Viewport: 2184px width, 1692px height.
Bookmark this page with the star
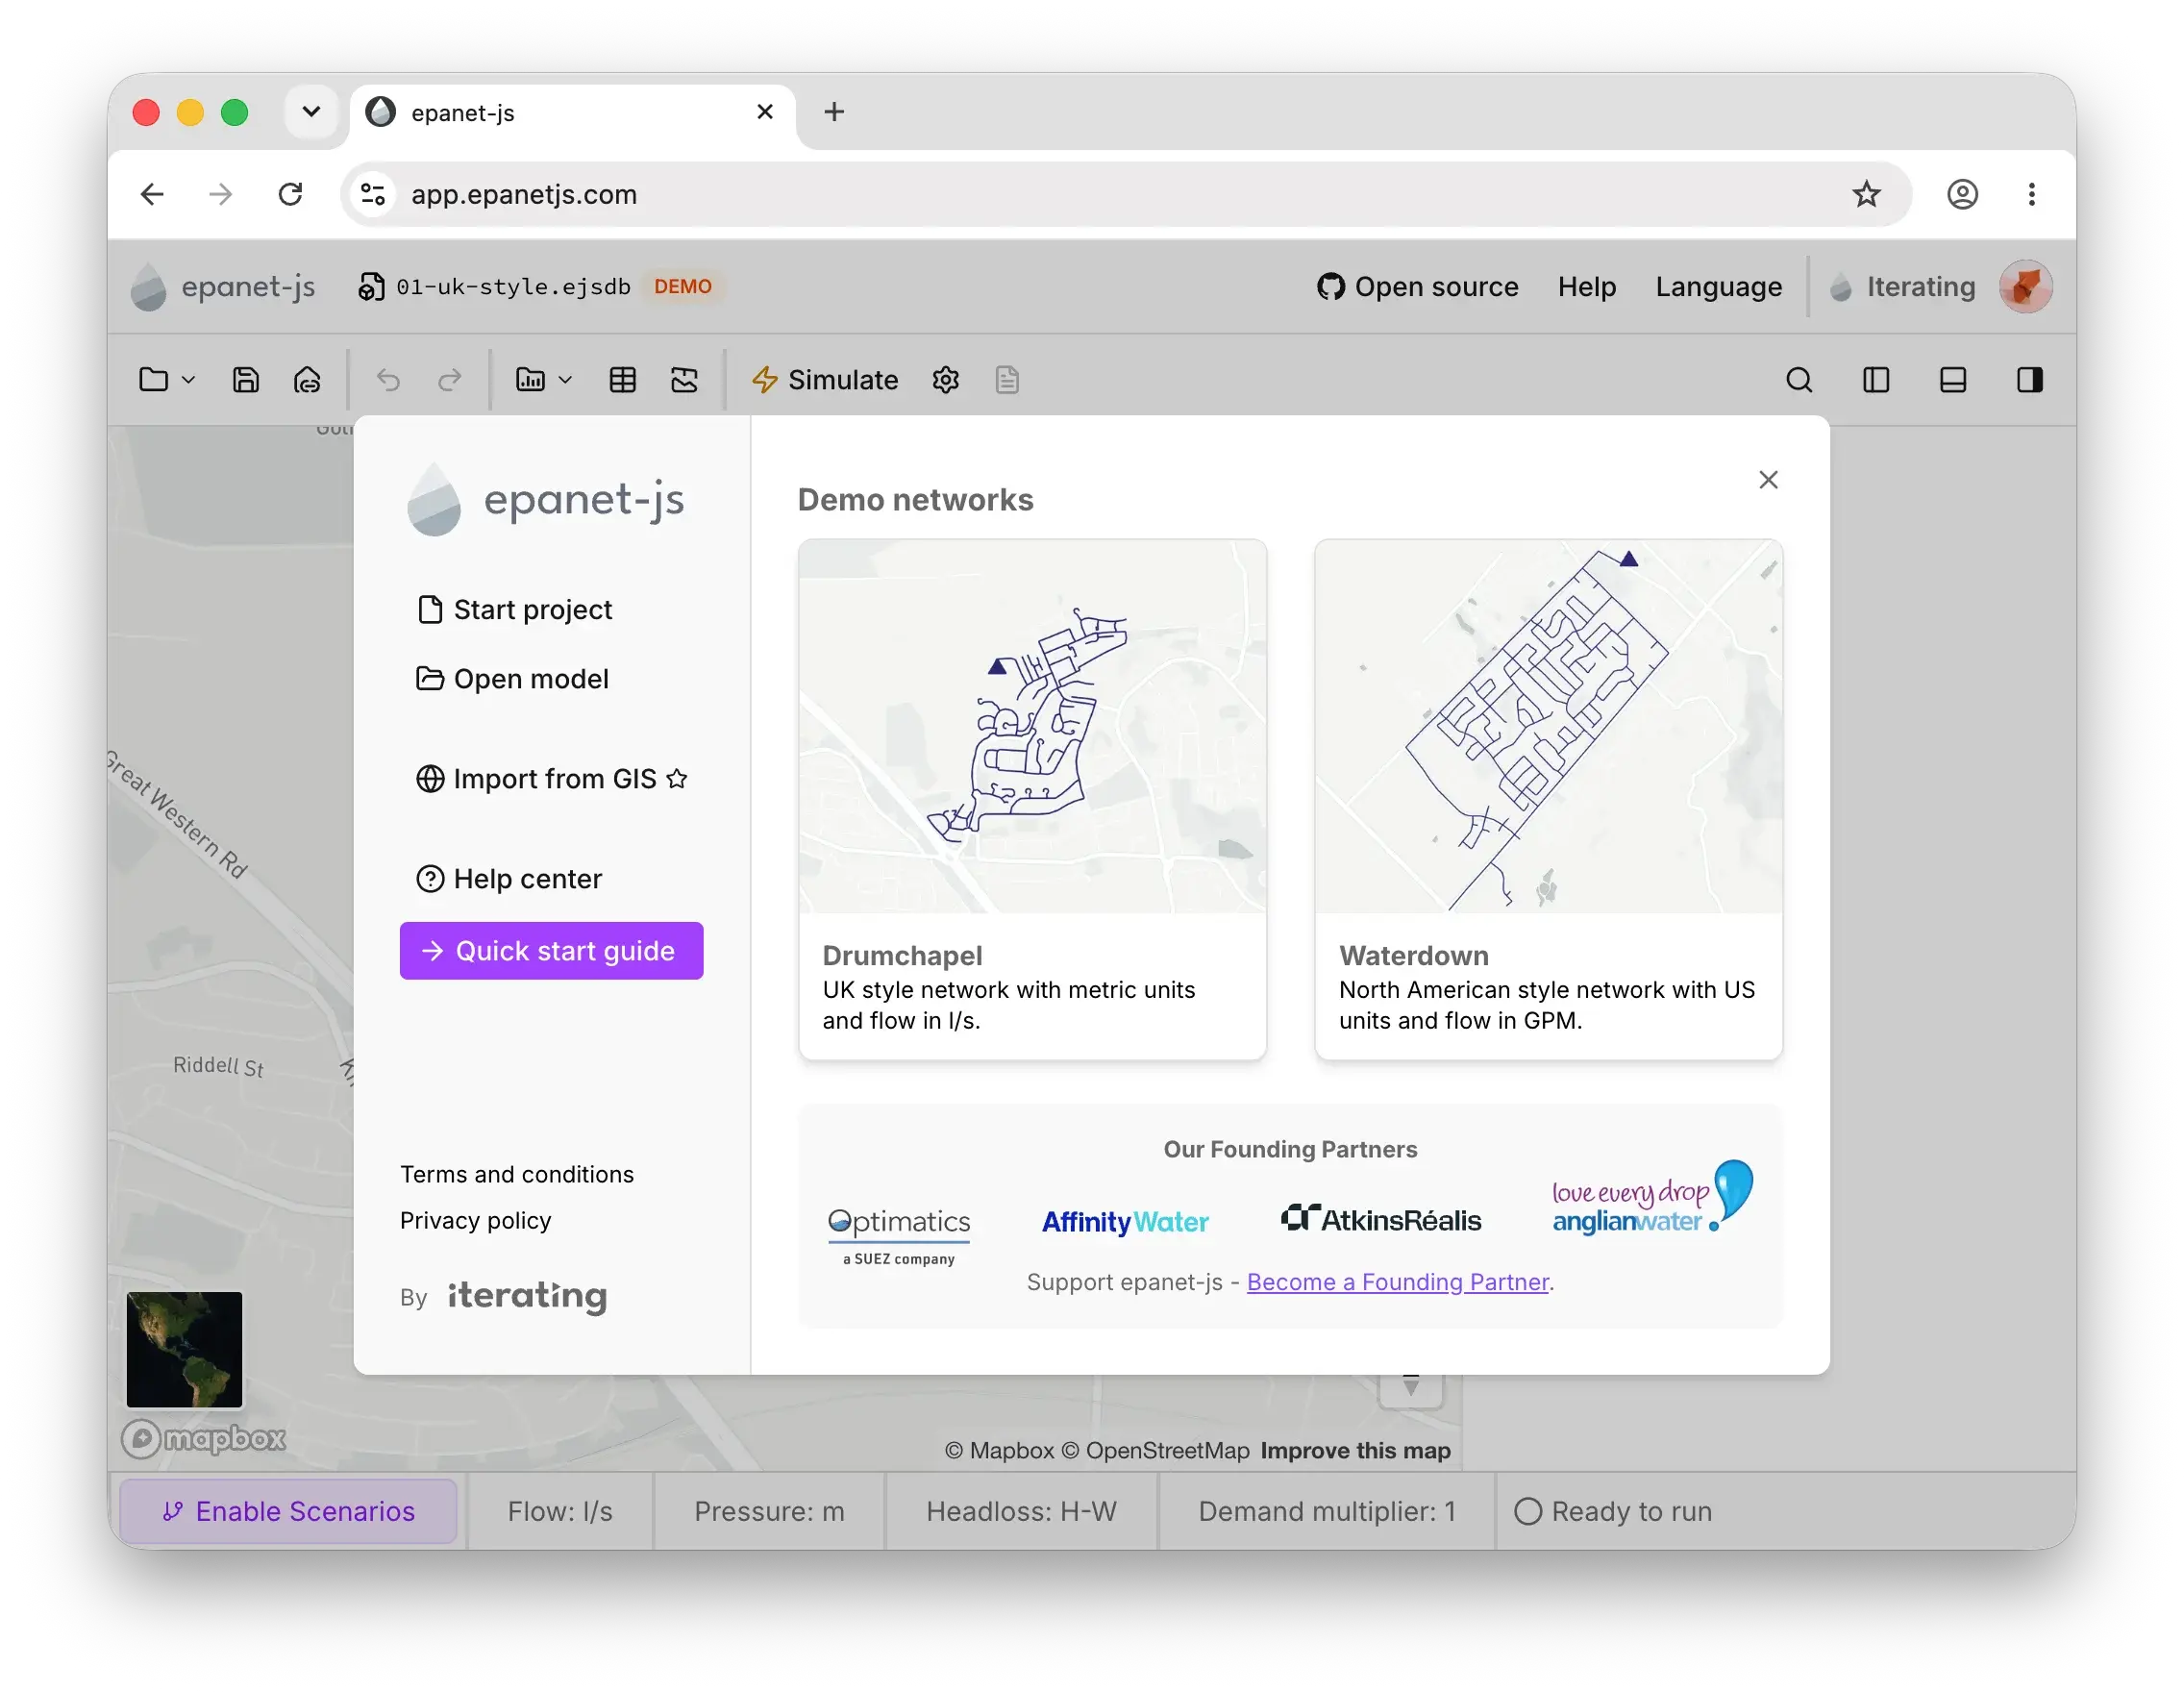1866,194
